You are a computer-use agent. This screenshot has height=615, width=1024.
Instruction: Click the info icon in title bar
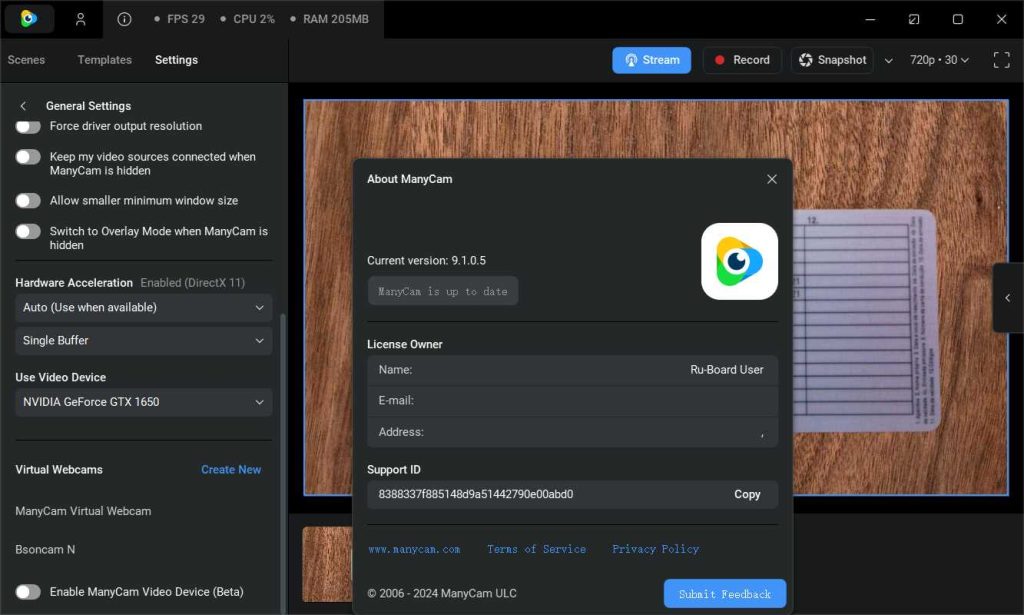click(x=124, y=19)
